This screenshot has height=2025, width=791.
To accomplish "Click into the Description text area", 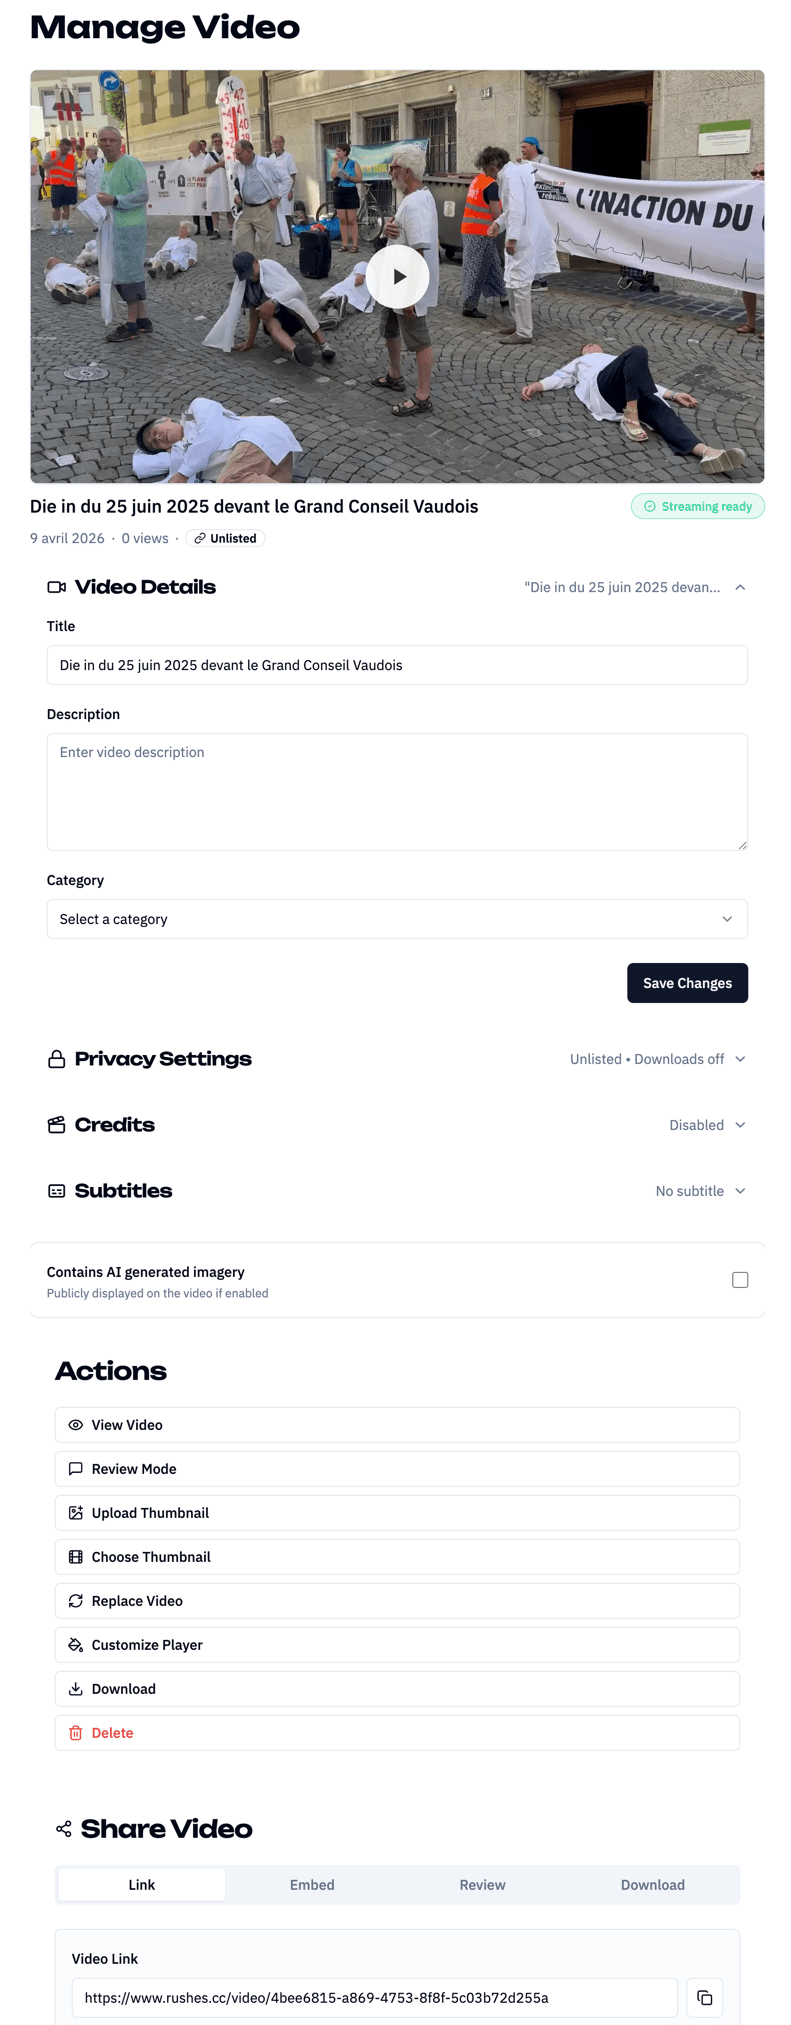I will 397,792.
